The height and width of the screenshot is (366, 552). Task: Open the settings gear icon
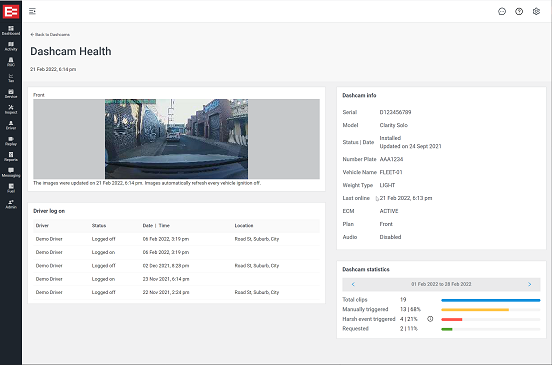pyautogui.click(x=536, y=11)
